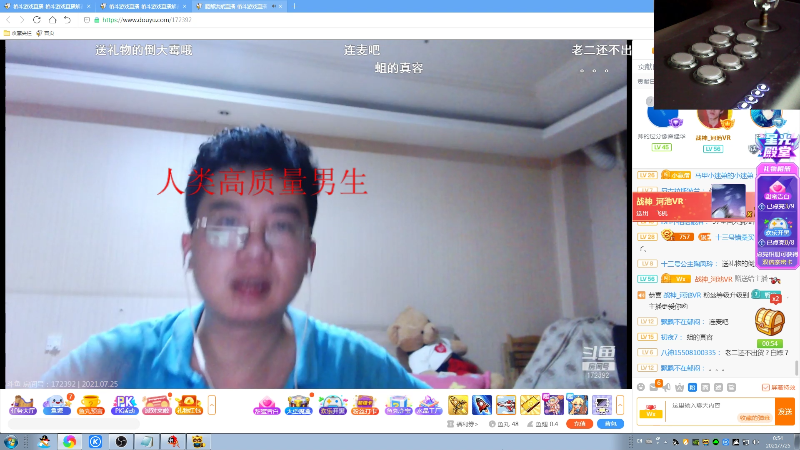Image resolution: width=800 pixels, height=450 pixels.
Task: Open a new browser tab with plus
Action: coord(294,6)
